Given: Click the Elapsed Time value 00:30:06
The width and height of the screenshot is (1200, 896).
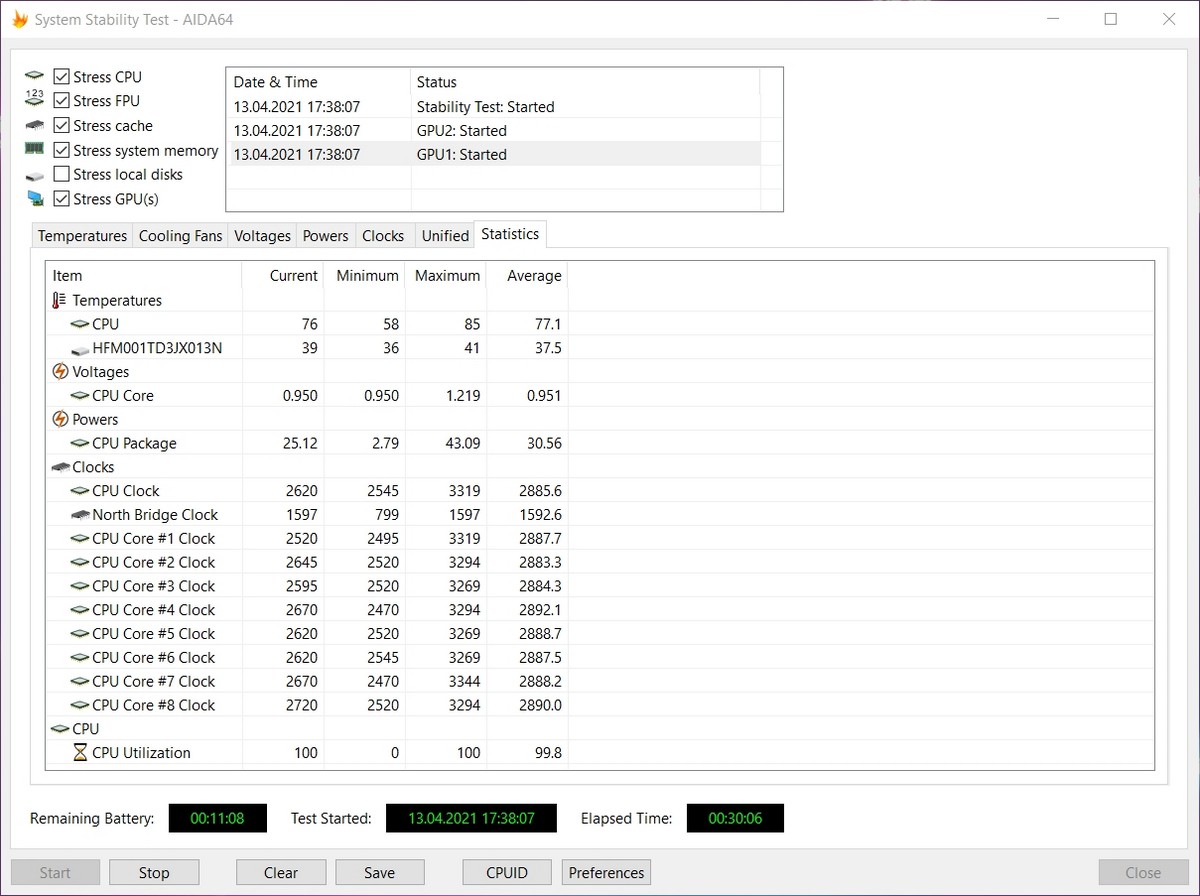Looking at the screenshot, I should coord(735,818).
